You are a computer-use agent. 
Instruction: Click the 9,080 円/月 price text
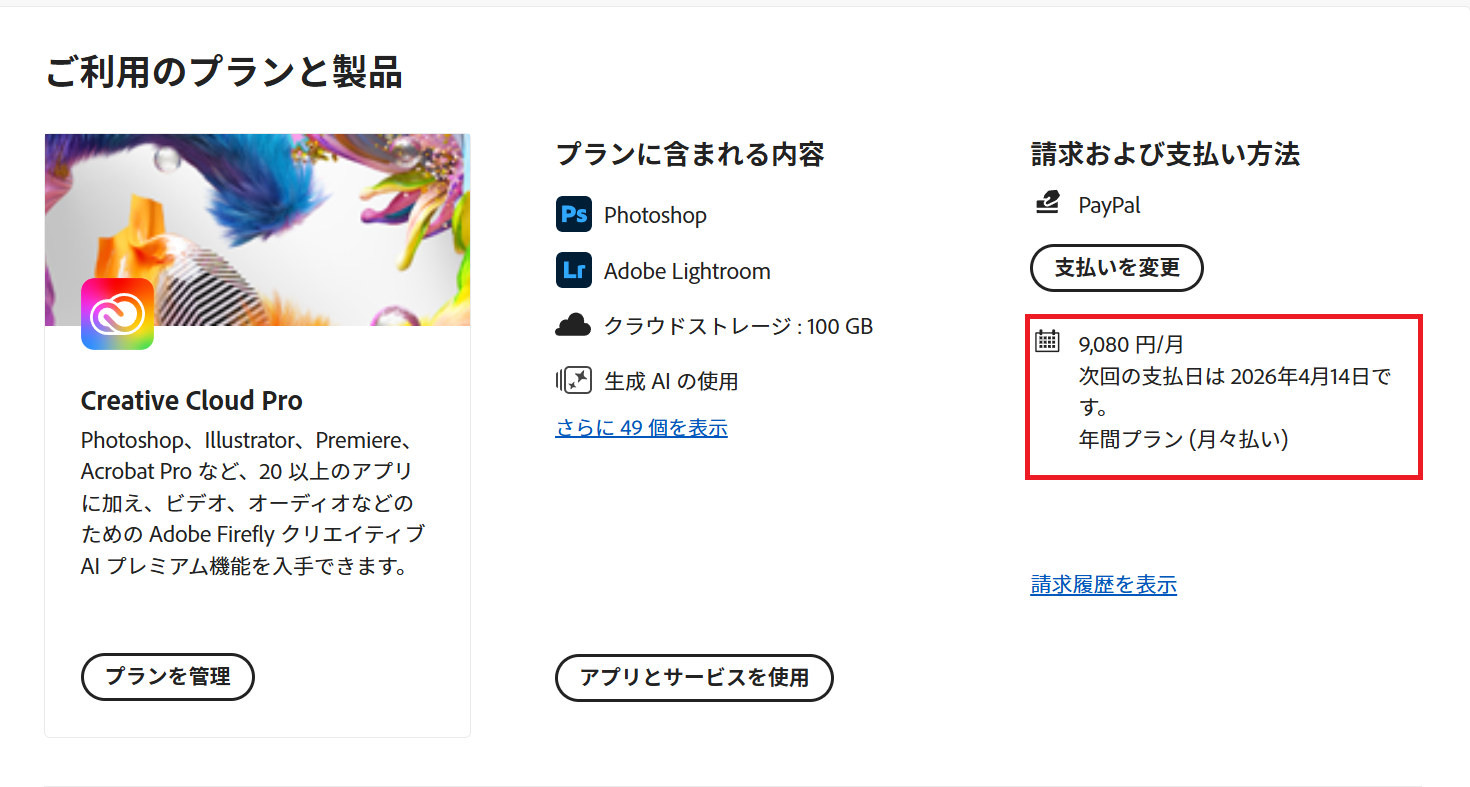[1131, 345]
